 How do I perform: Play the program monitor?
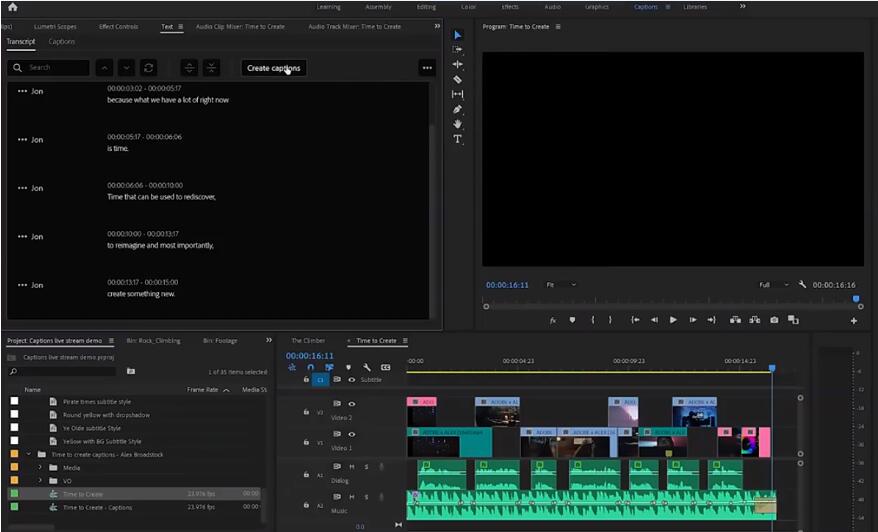click(673, 320)
